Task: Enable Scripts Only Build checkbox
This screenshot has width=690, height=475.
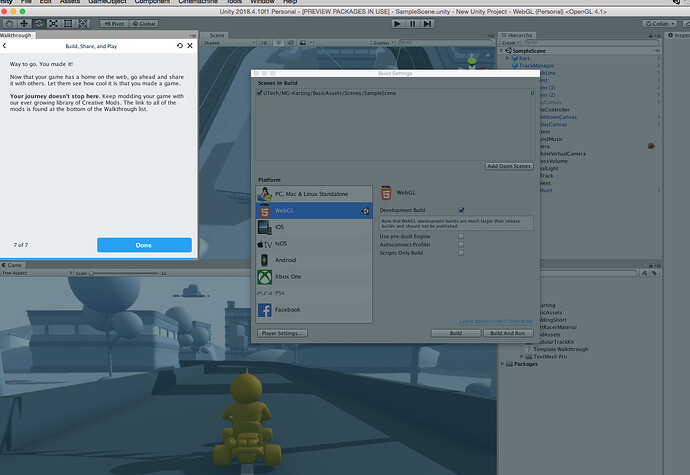Action: click(461, 253)
